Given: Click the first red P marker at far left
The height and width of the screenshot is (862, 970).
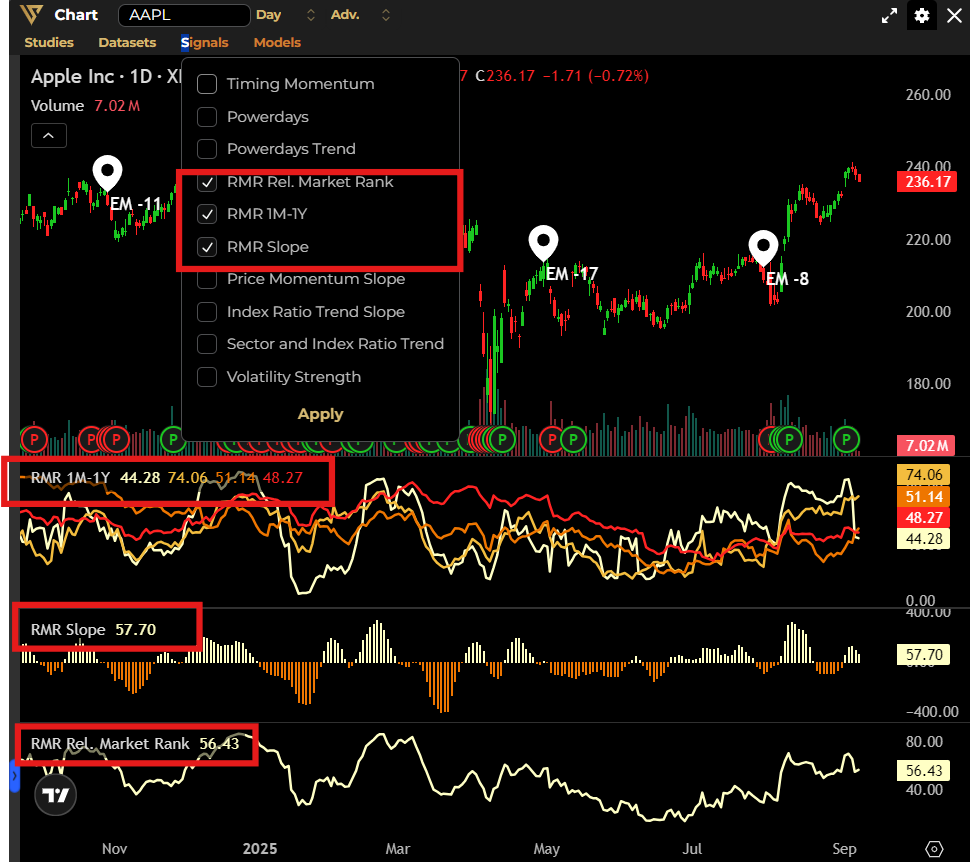Looking at the screenshot, I should click(34, 440).
